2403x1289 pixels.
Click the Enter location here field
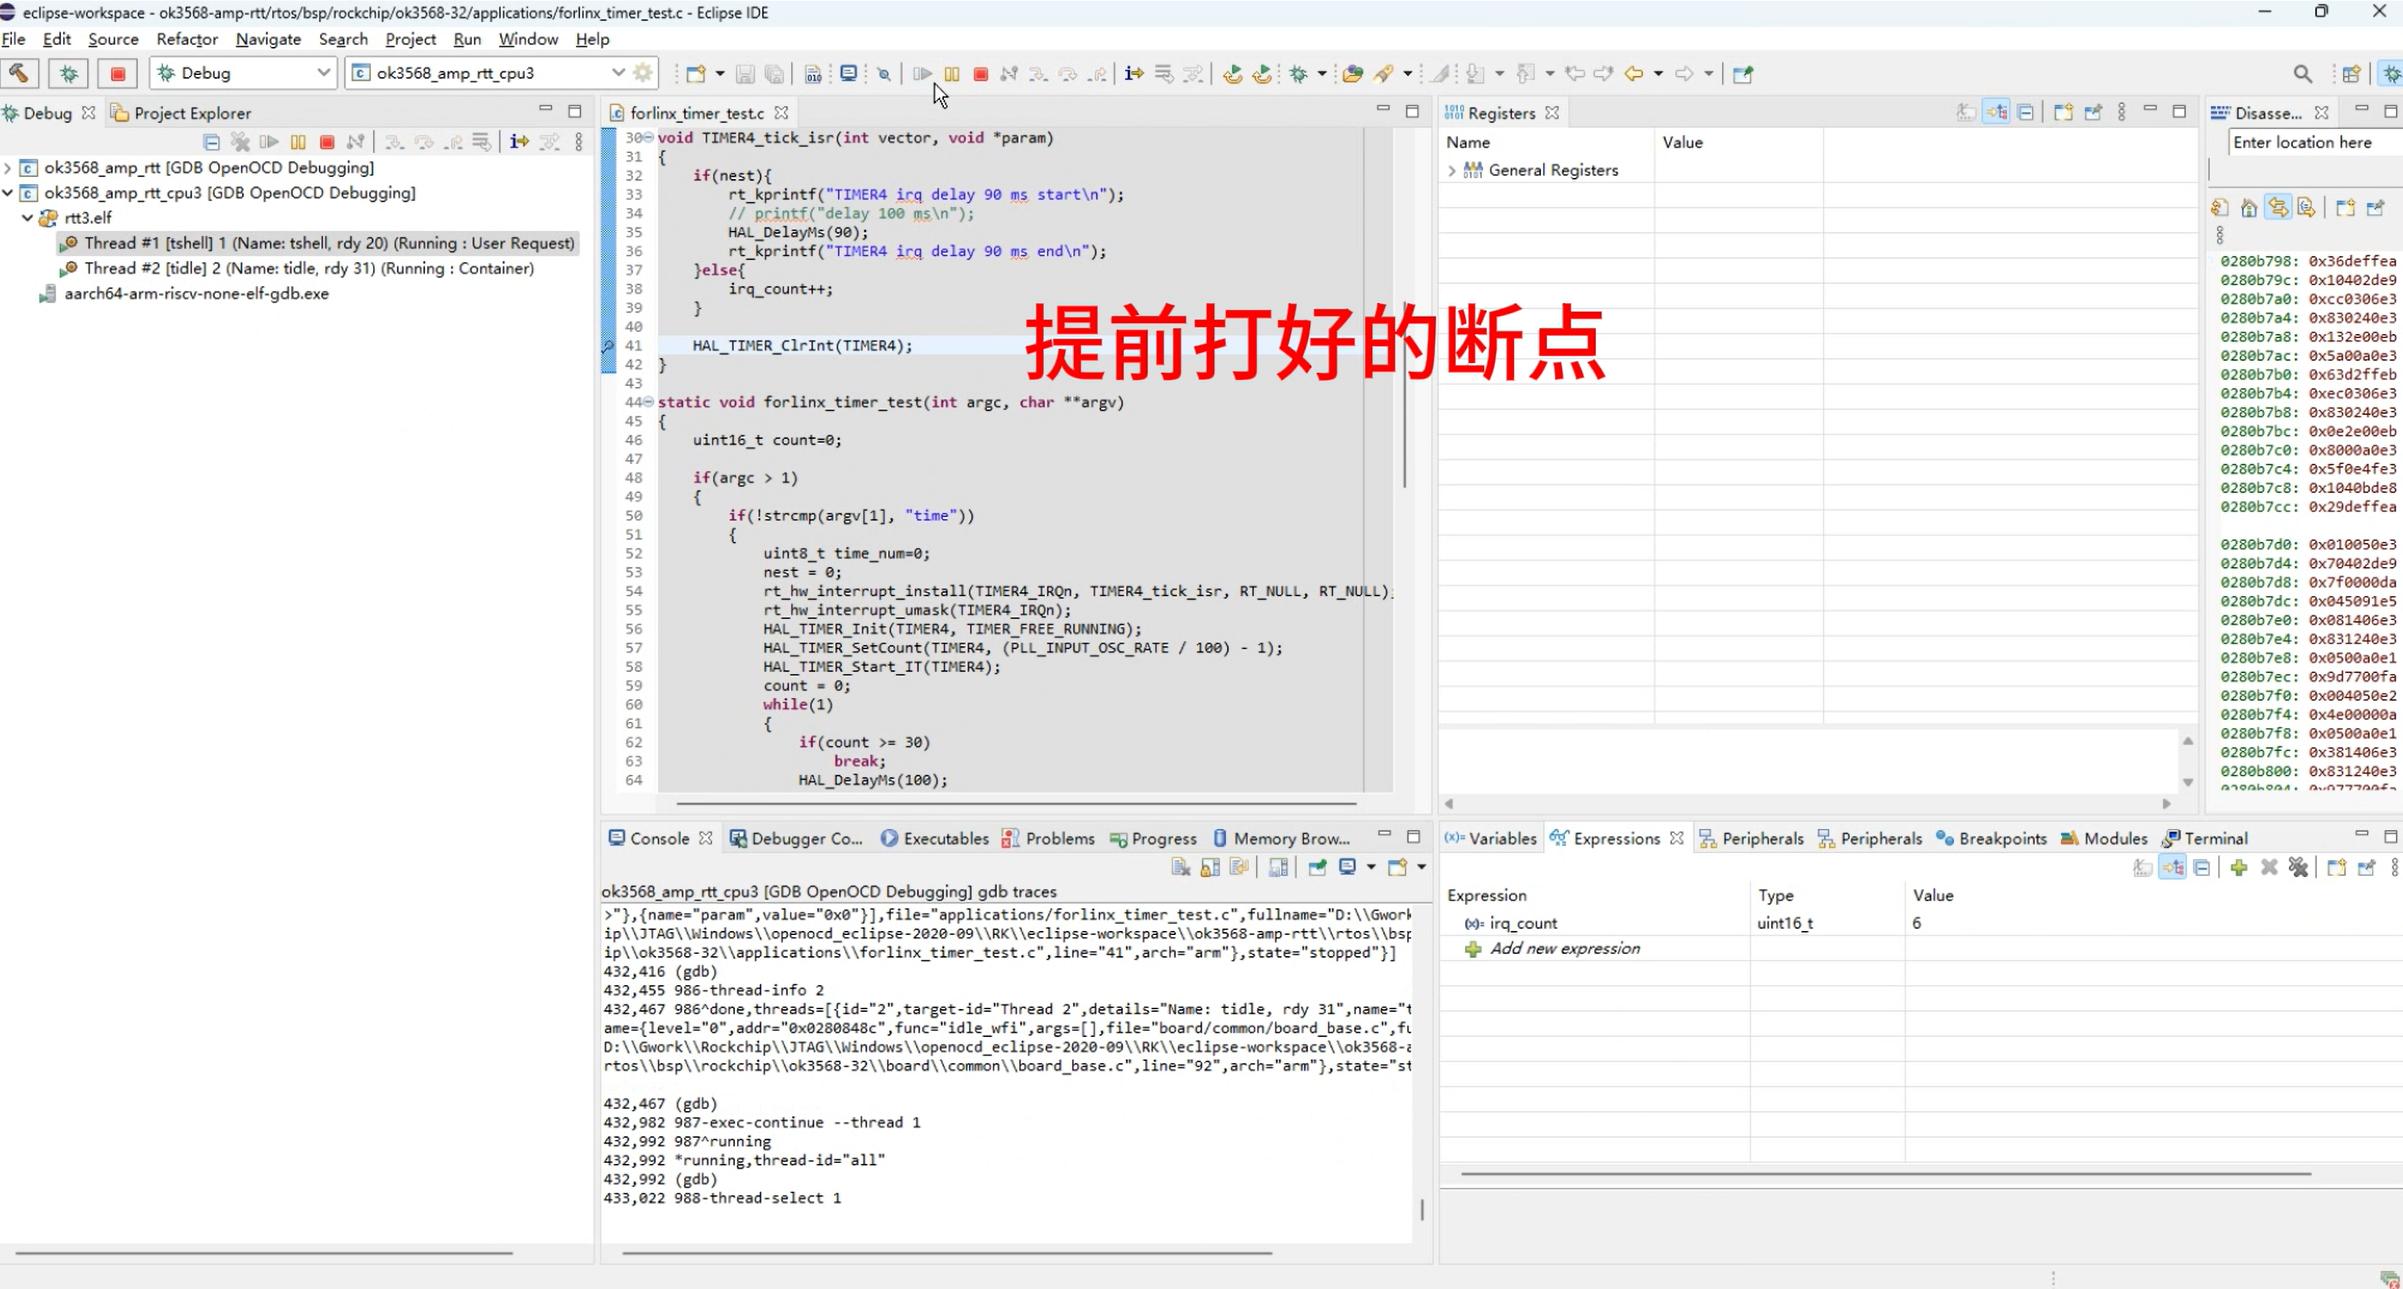(x=2310, y=143)
